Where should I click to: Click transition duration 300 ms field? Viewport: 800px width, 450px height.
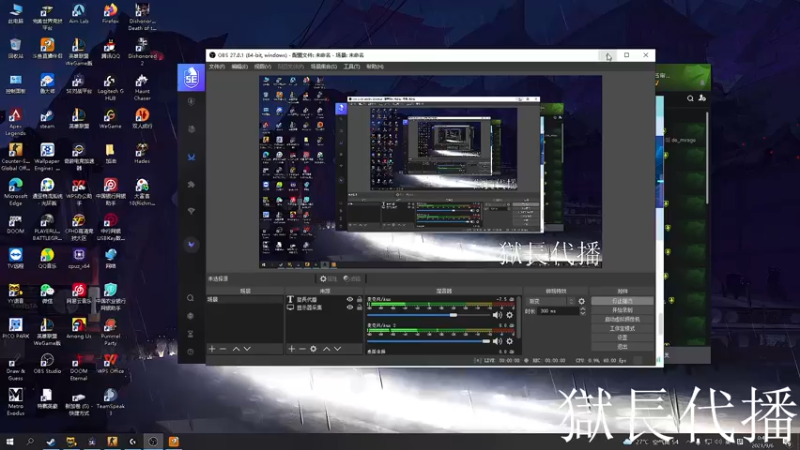coord(558,311)
